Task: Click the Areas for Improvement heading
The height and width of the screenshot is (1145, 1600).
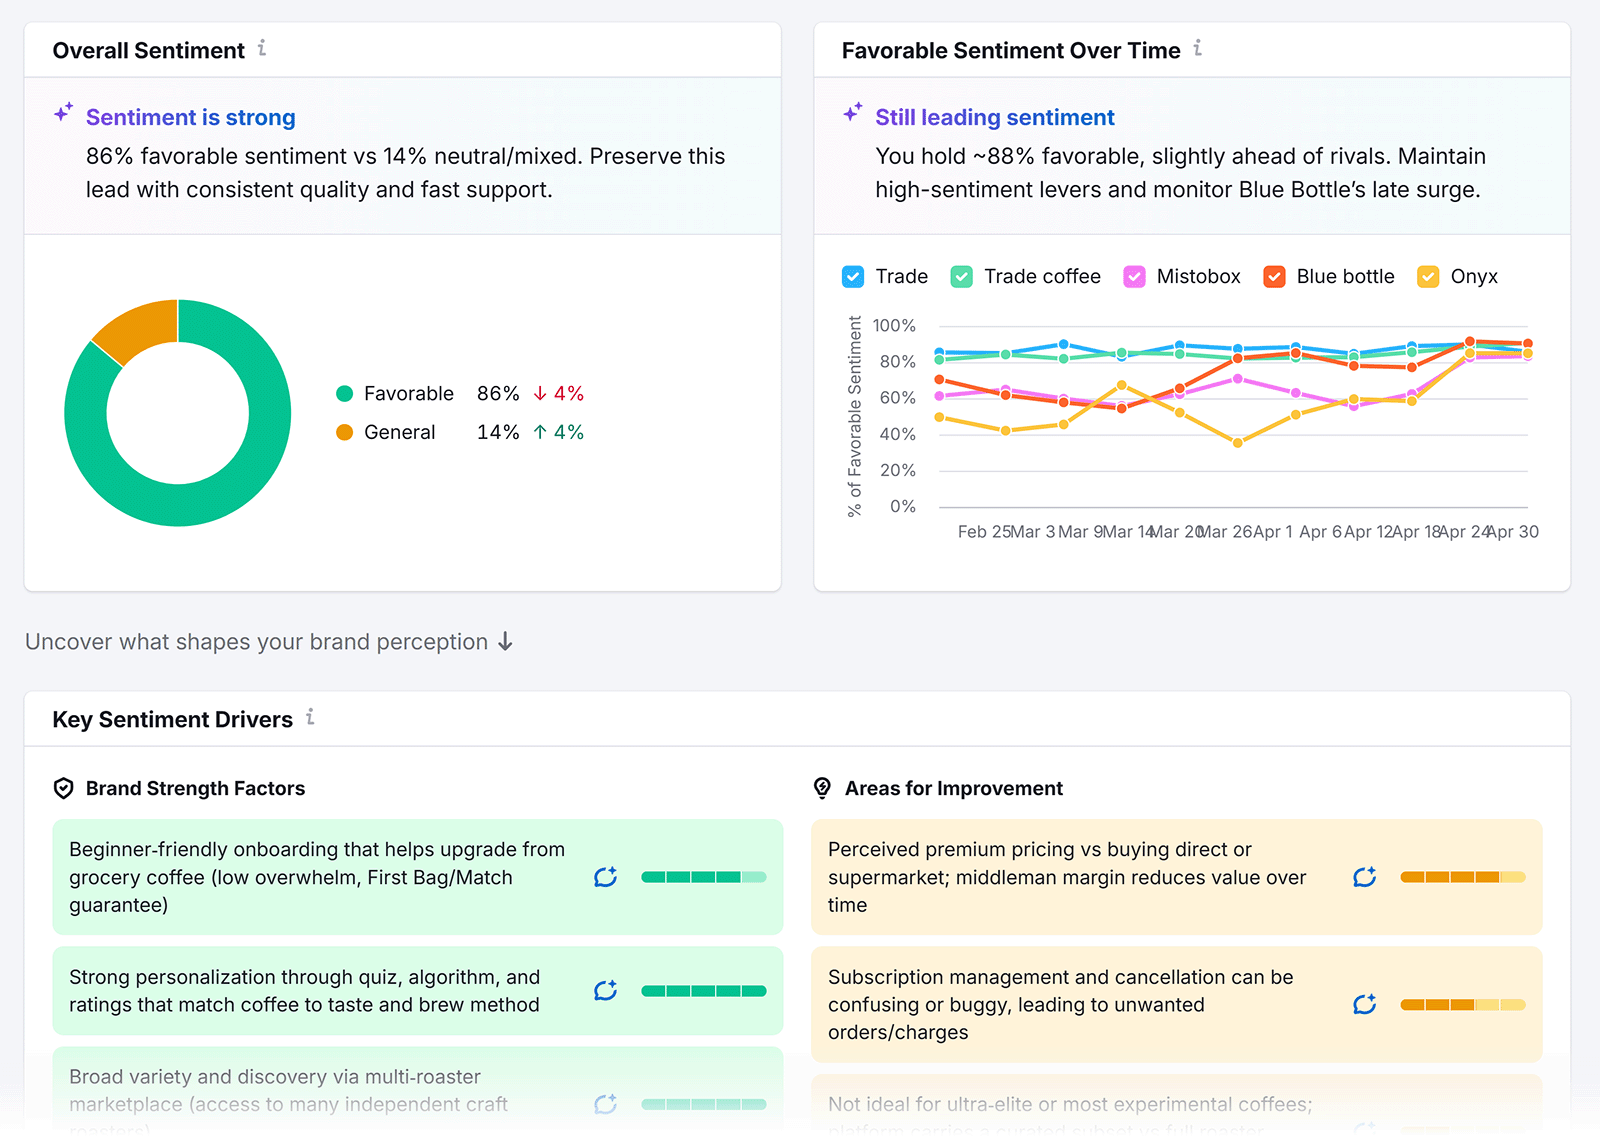Action: click(x=954, y=788)
